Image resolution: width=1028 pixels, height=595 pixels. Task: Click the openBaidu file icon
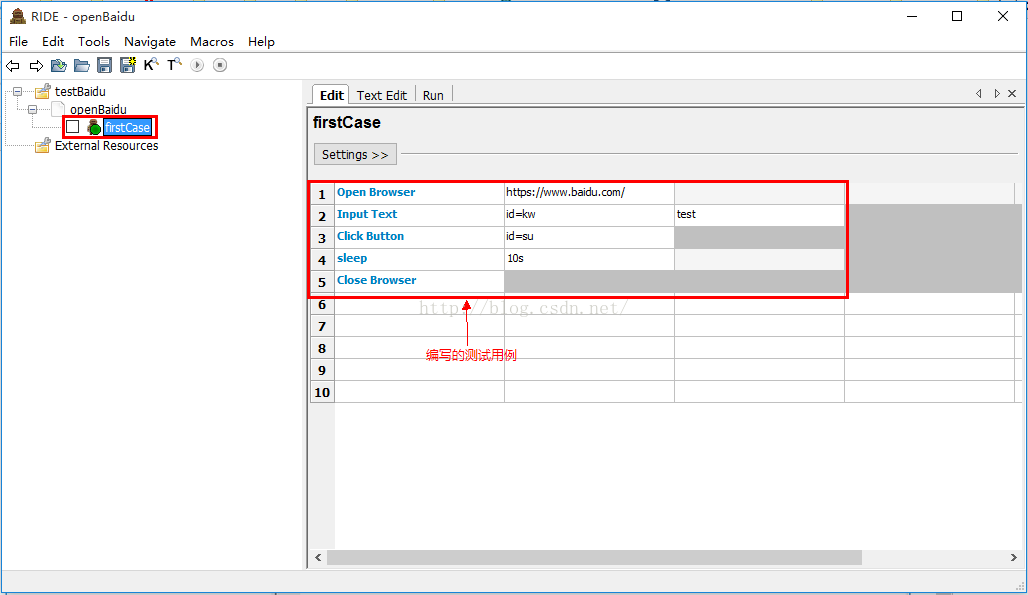(x=59, y=109)
